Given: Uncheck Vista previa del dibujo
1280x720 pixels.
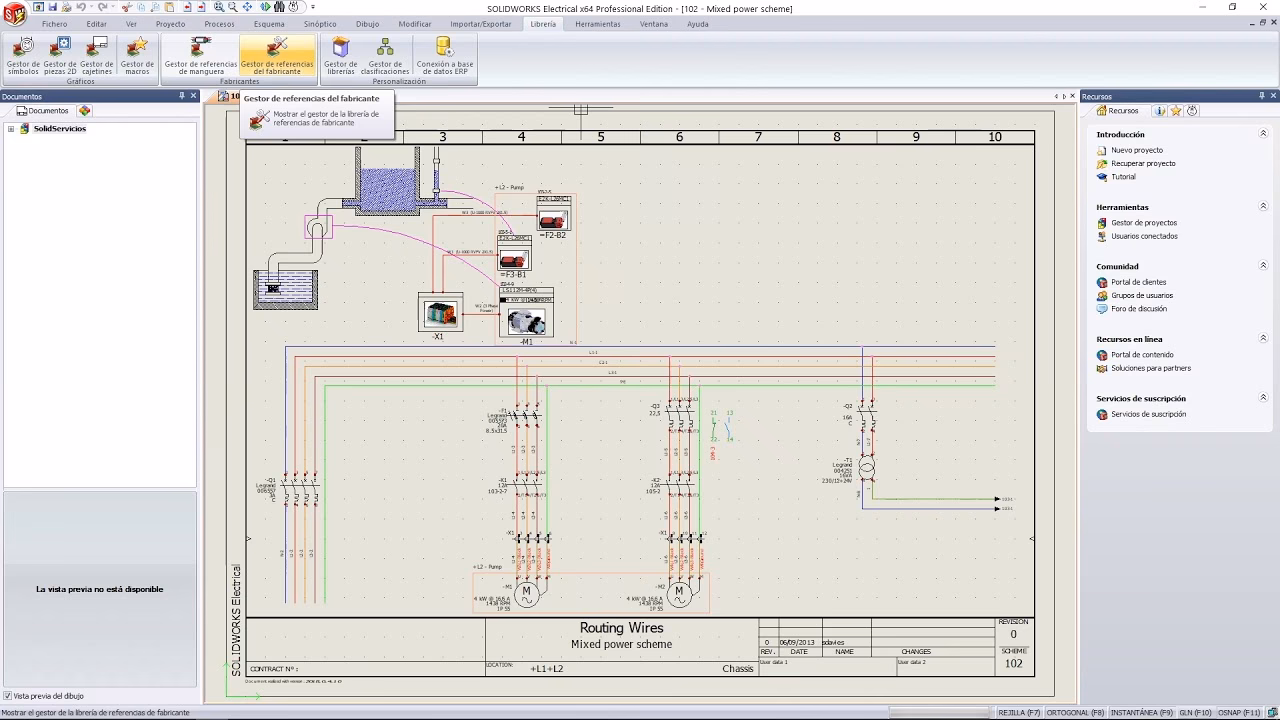Looking at the screenshot, I should pos(10,696).
